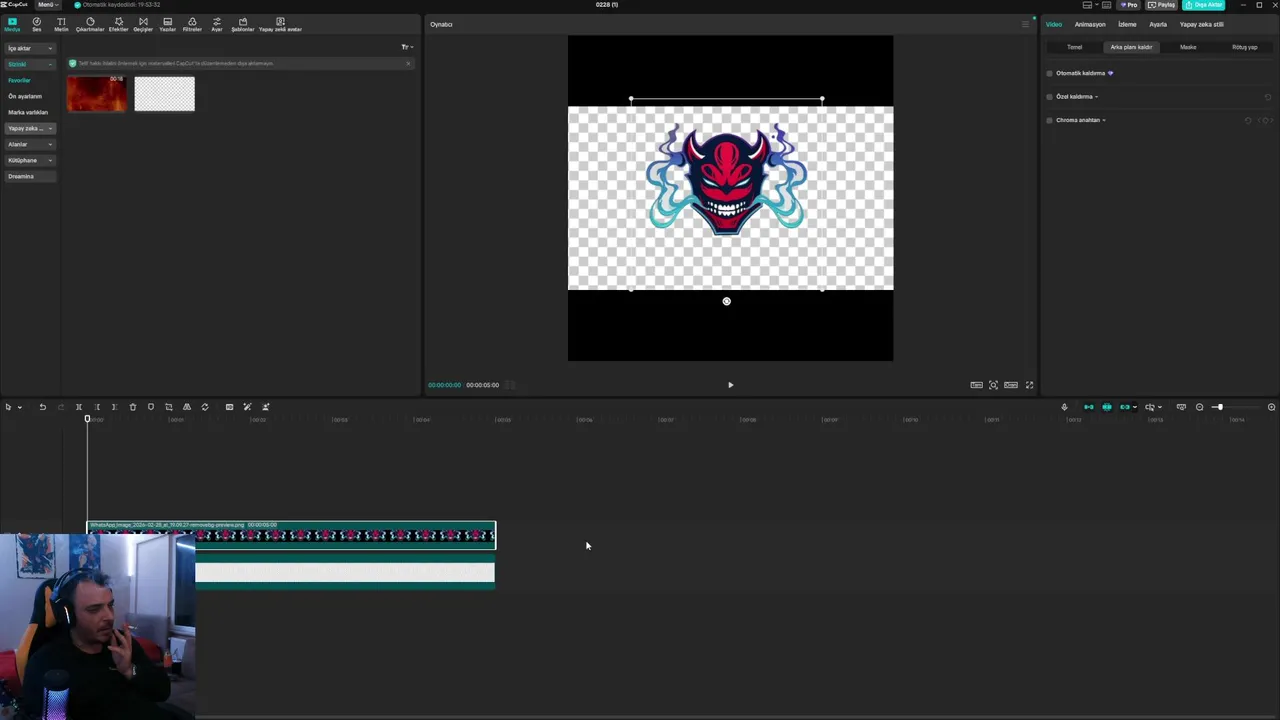This screenshot has height=720, width=1280.
Task: Open Favoriler in the media sidebar
Action: tap(20, 80)
